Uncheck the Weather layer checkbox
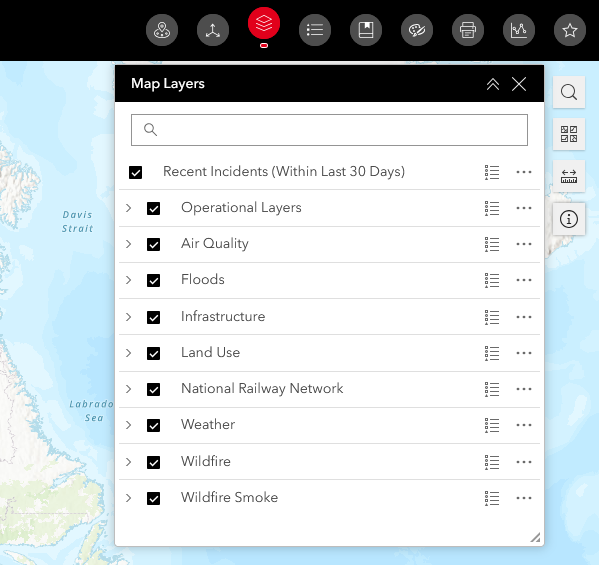Image resolution: width=599 pixels, height=565 pixels. coord(154,425)
